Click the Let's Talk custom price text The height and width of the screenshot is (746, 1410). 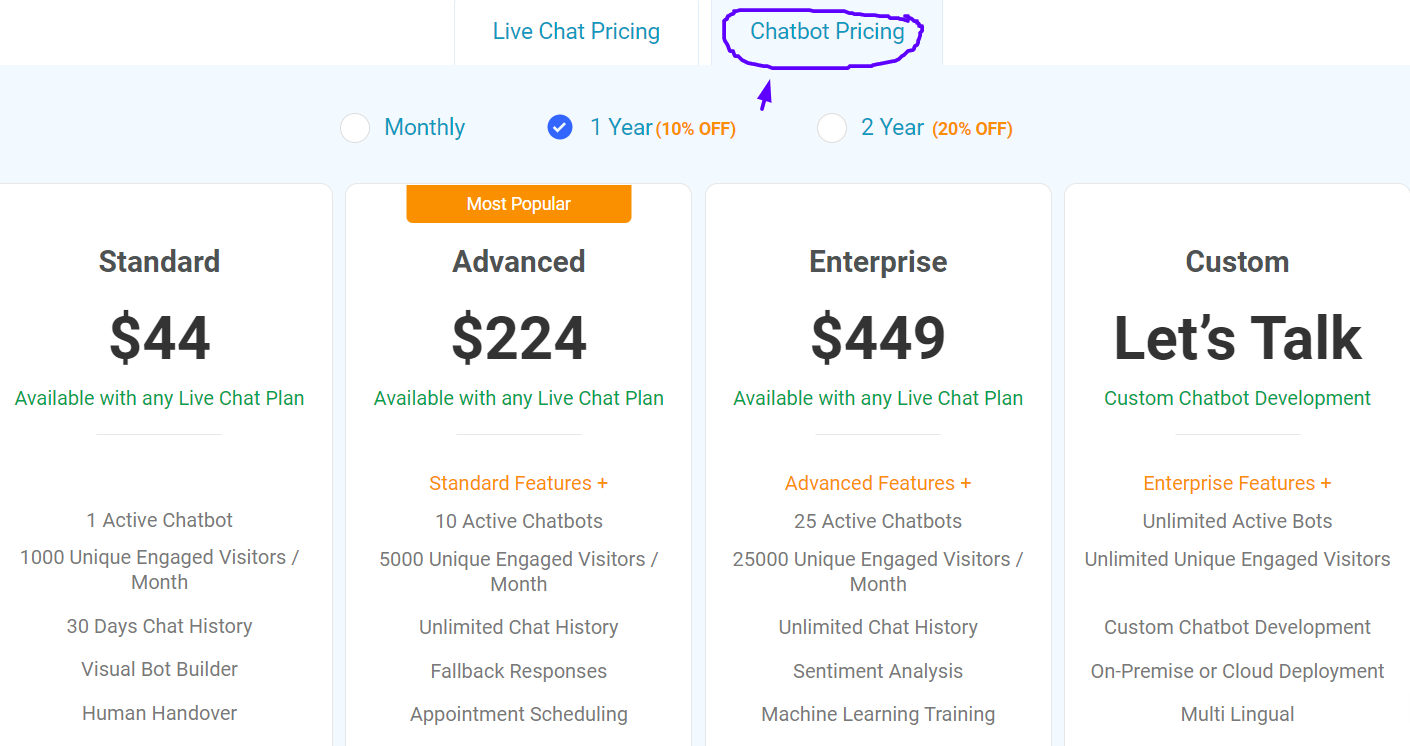(1237, 337)
